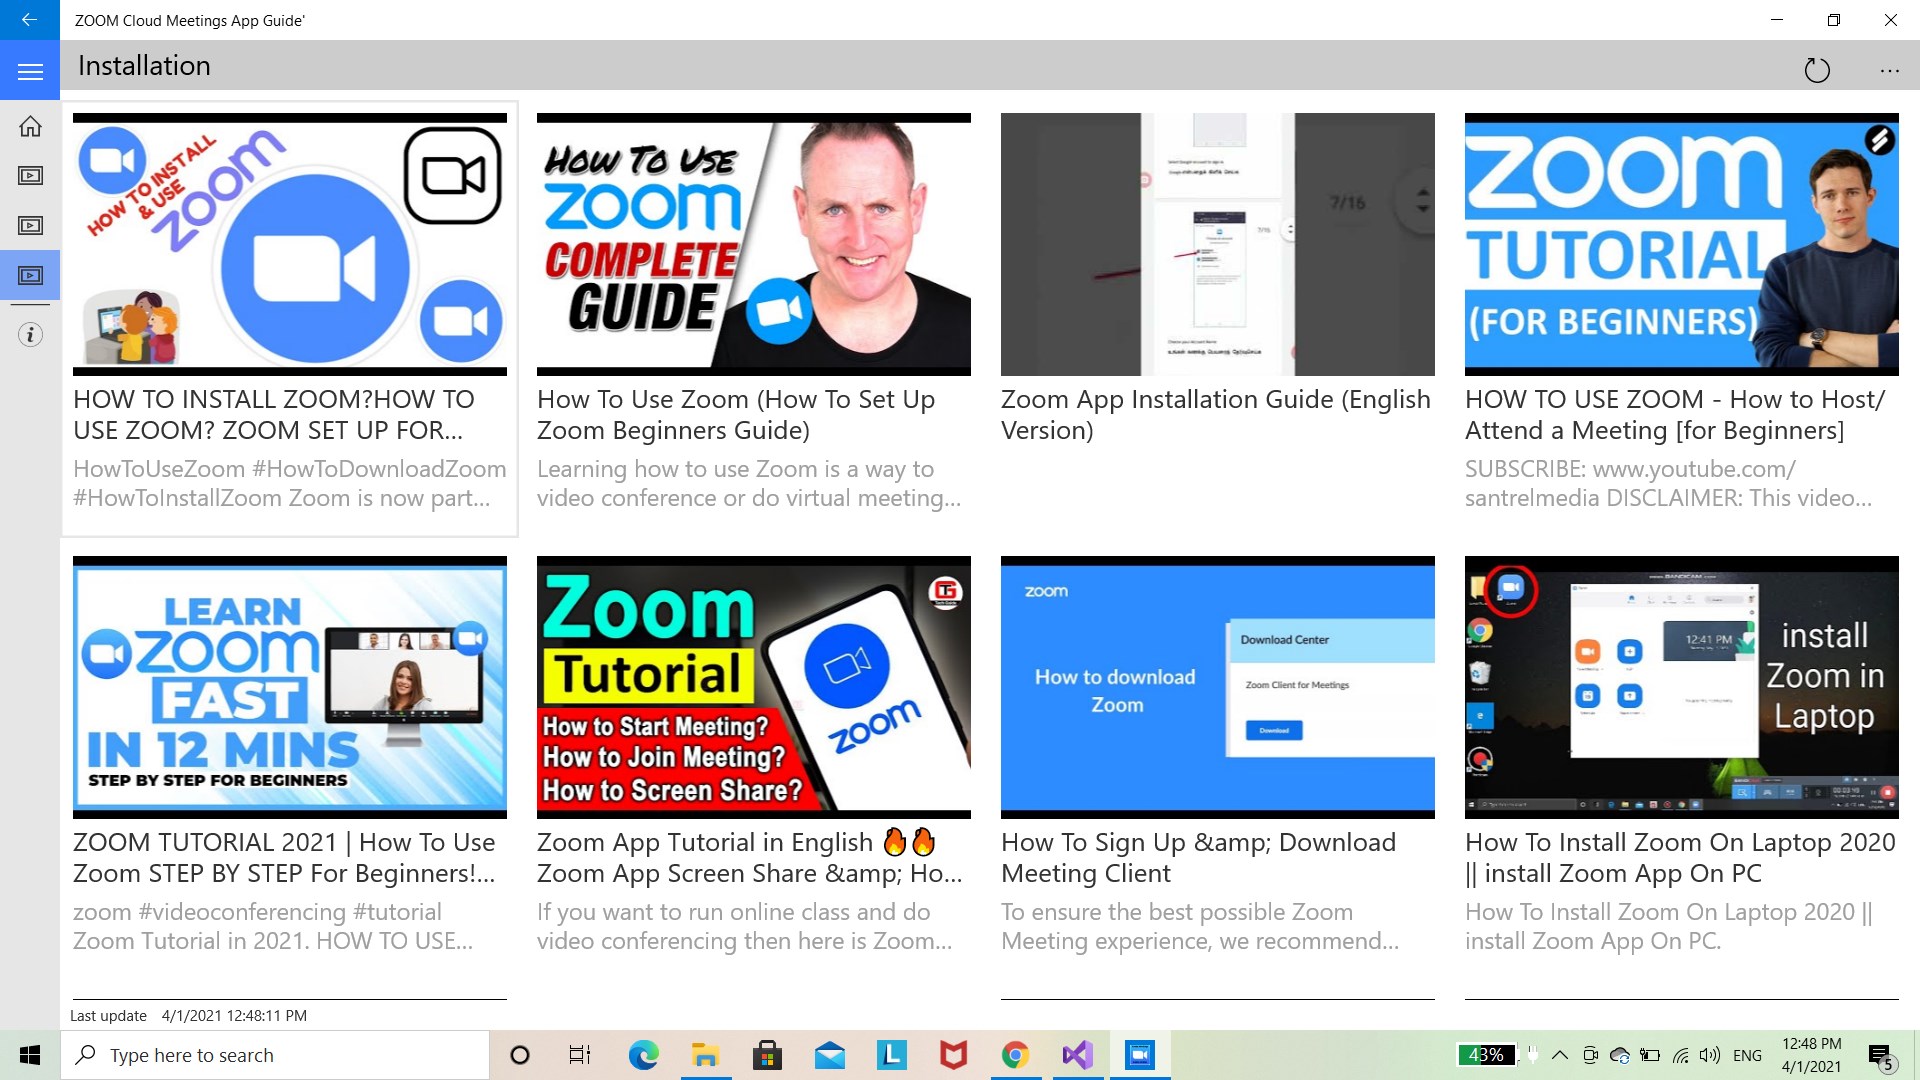
Task: Open Google Chrome from taskbar
Action: coord(1015,1055)
